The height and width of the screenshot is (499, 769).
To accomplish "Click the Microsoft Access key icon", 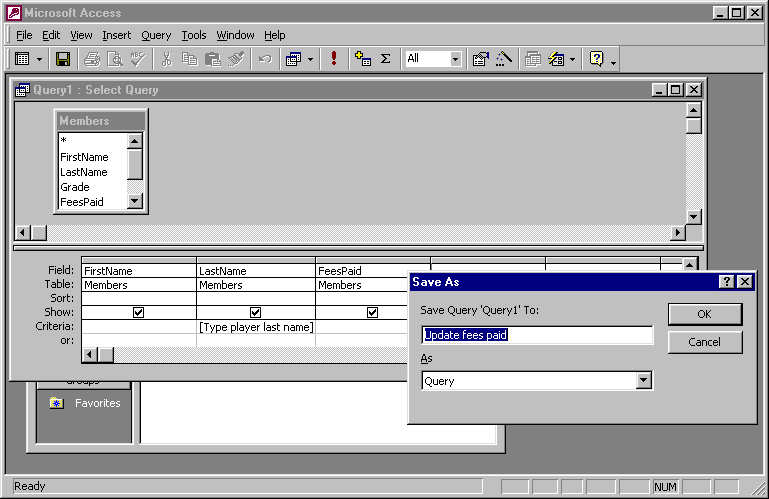I will pyautogui.click(x=14, y=13).
